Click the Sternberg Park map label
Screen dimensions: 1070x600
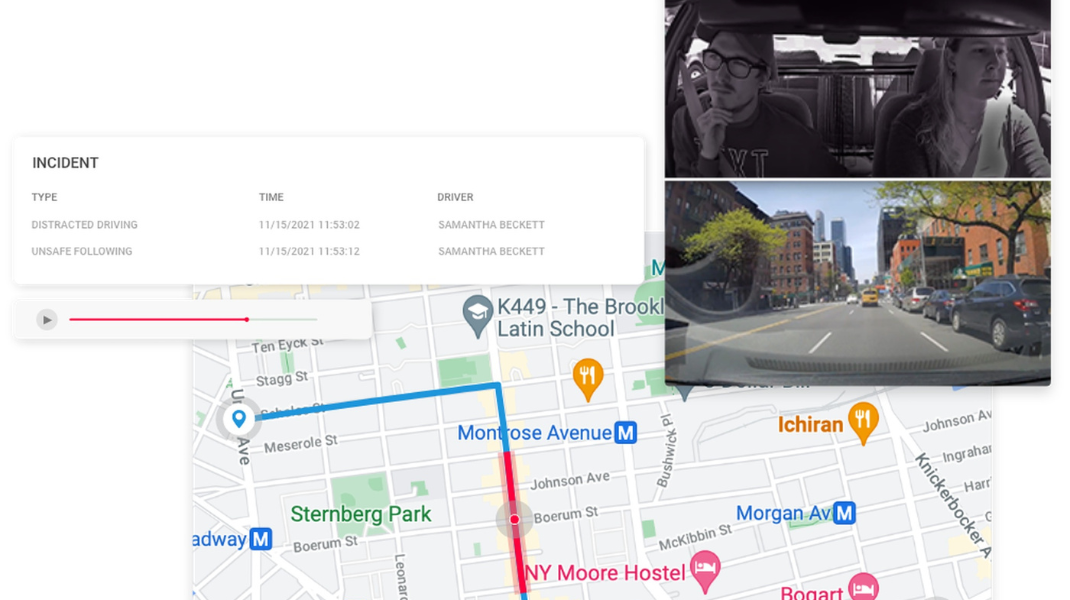click(361, 514)
